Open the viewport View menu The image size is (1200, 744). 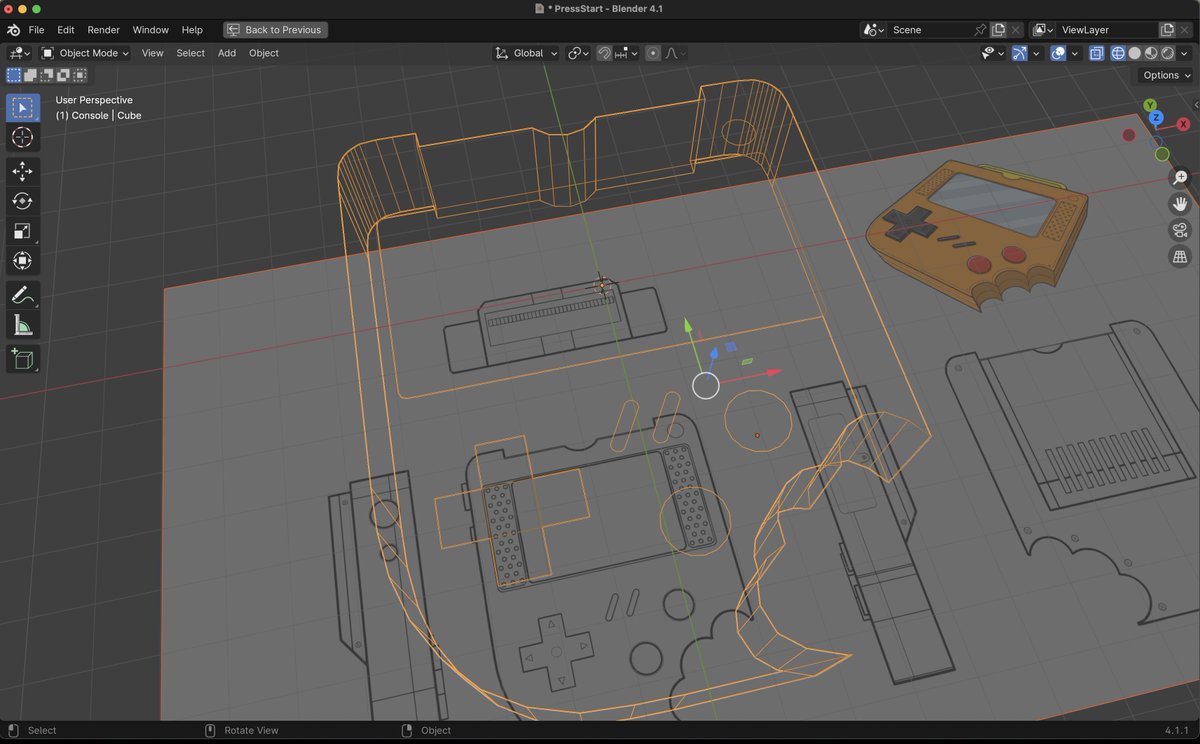pyautogui.click(x=152, y=53)
